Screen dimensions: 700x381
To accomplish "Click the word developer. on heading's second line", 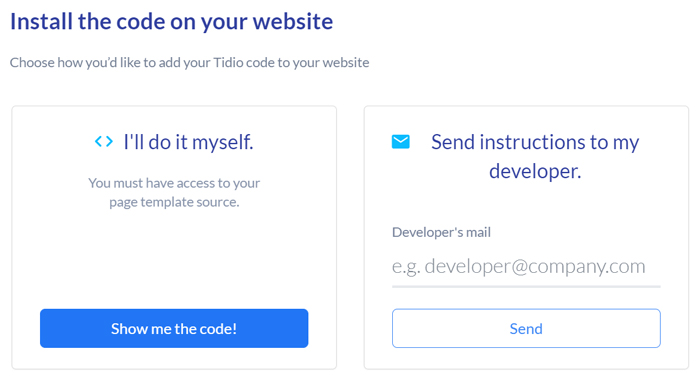I will (535, 171).
